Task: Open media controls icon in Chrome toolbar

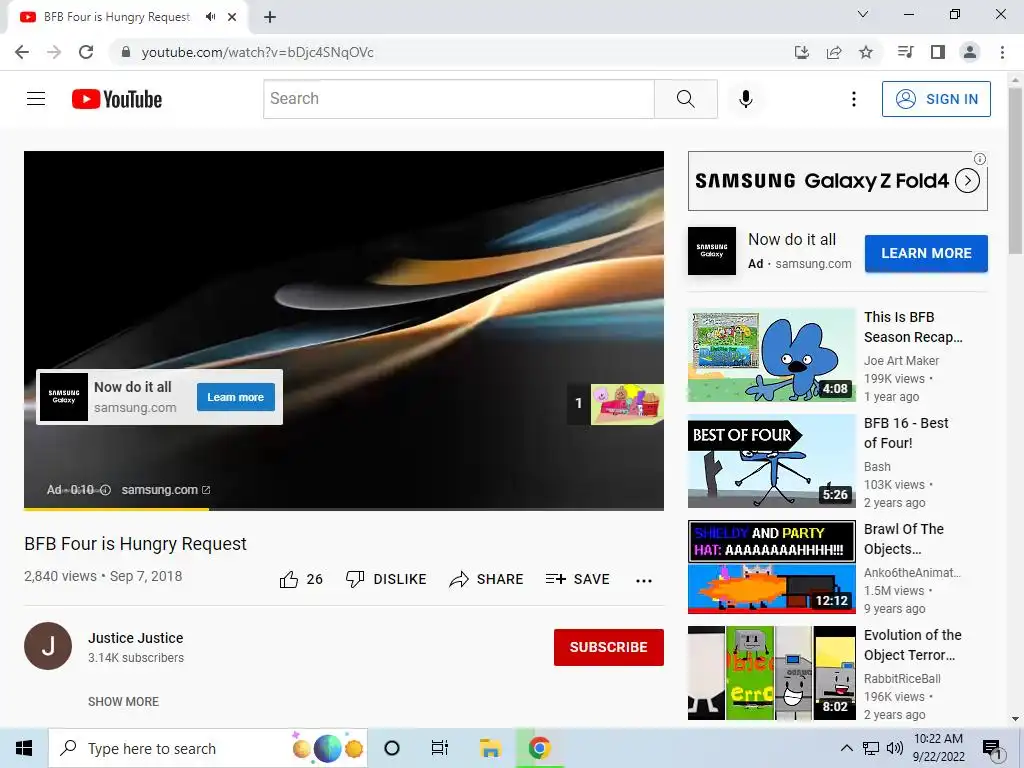Action: pos(905,52)
